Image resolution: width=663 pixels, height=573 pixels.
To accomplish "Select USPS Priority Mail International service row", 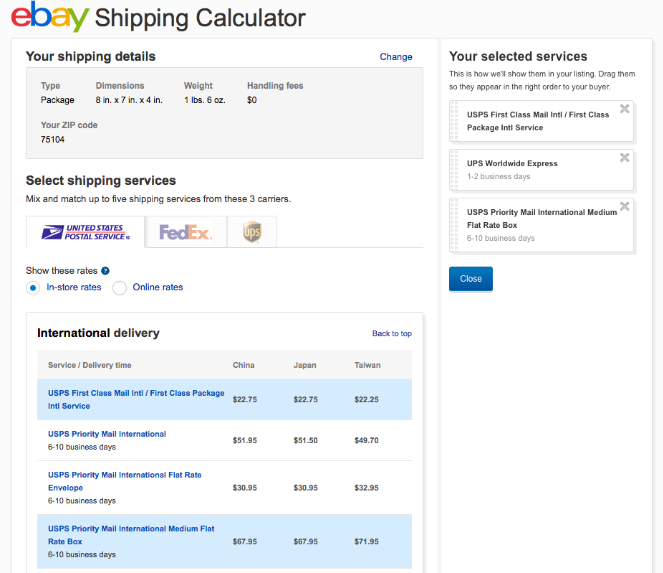I will [x=107, y=434].
